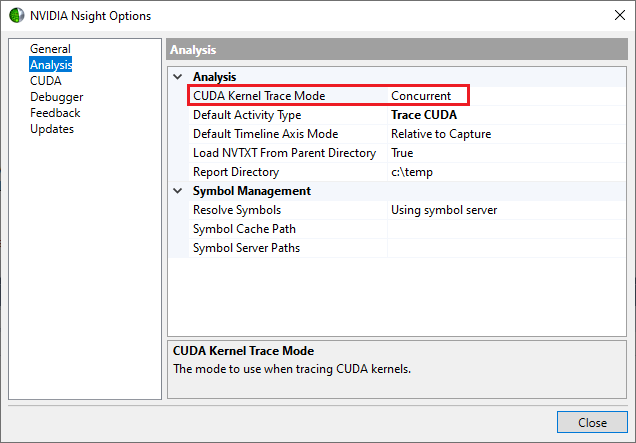Collapse the Symbol Management group

[x=178, y=191]
